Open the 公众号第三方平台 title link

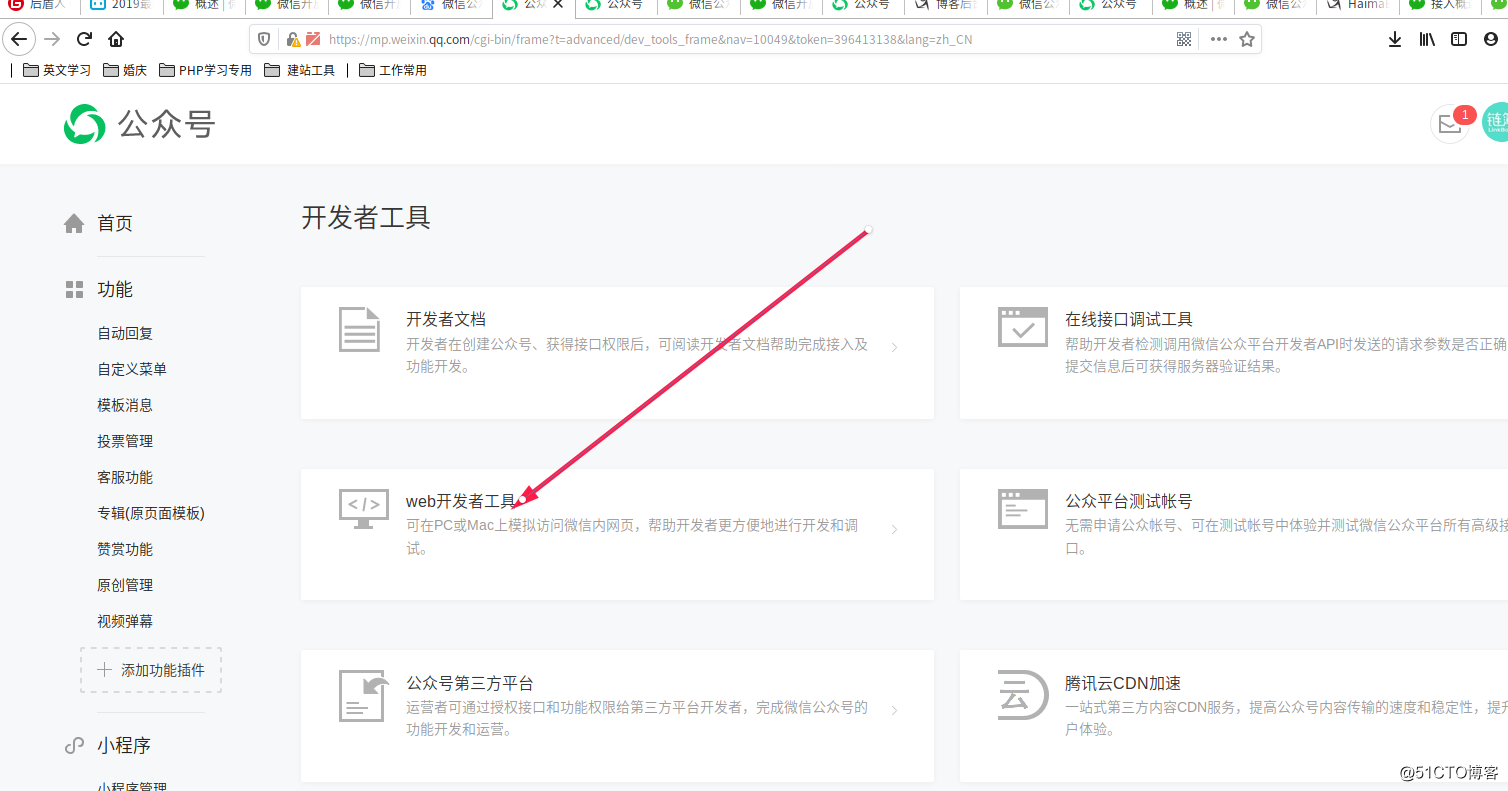click(470, 683)
